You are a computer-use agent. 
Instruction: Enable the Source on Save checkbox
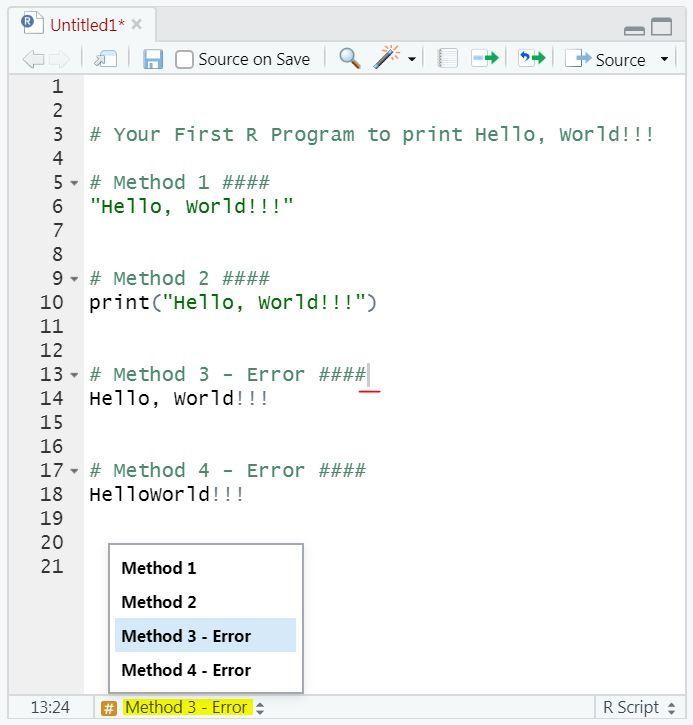pos(184,60)
